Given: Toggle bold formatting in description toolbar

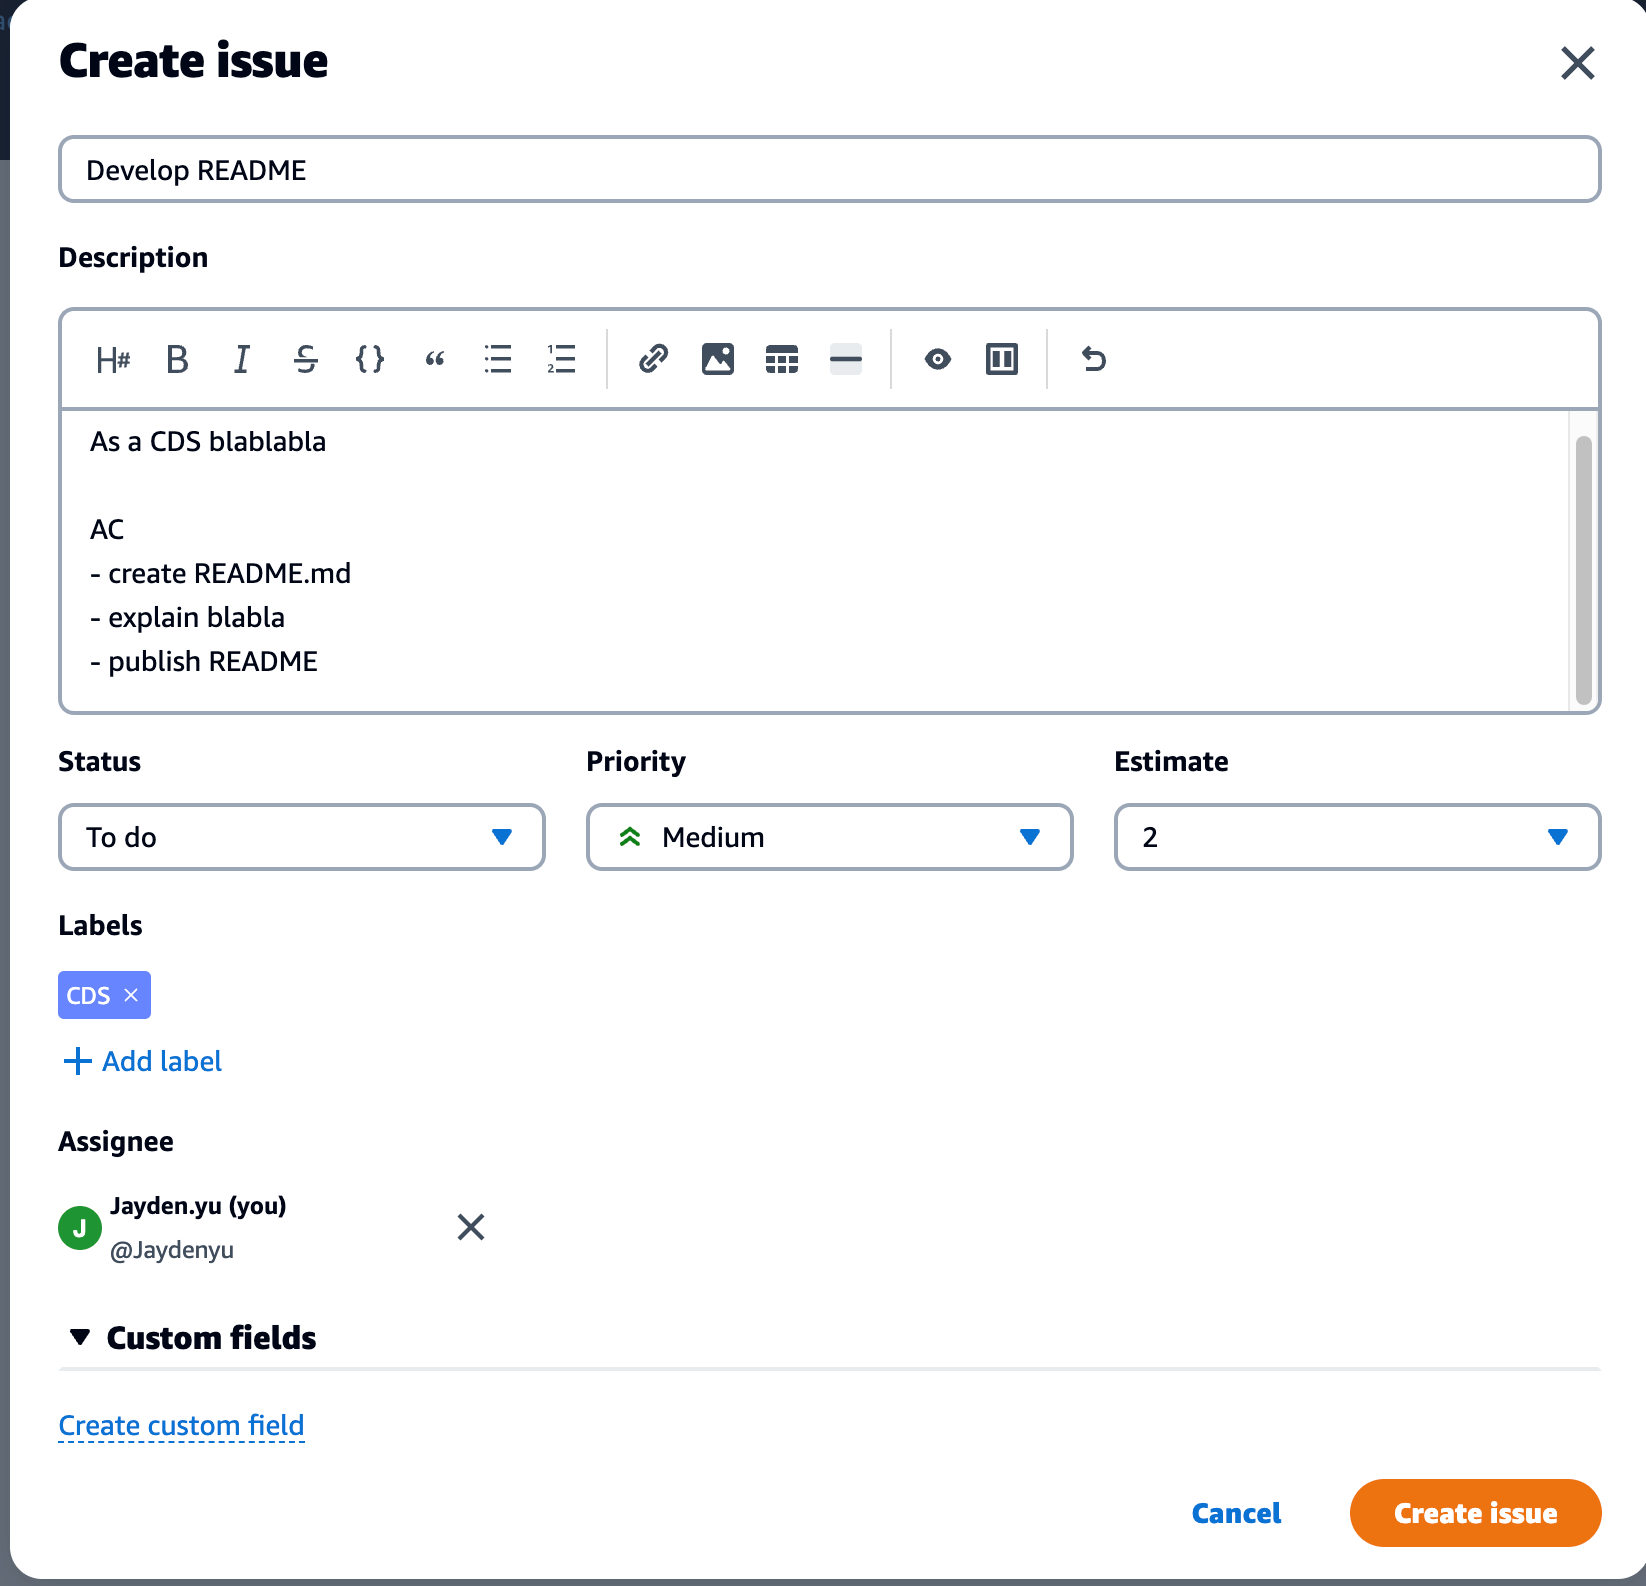Looking at the screenshot, I should 177,359.
